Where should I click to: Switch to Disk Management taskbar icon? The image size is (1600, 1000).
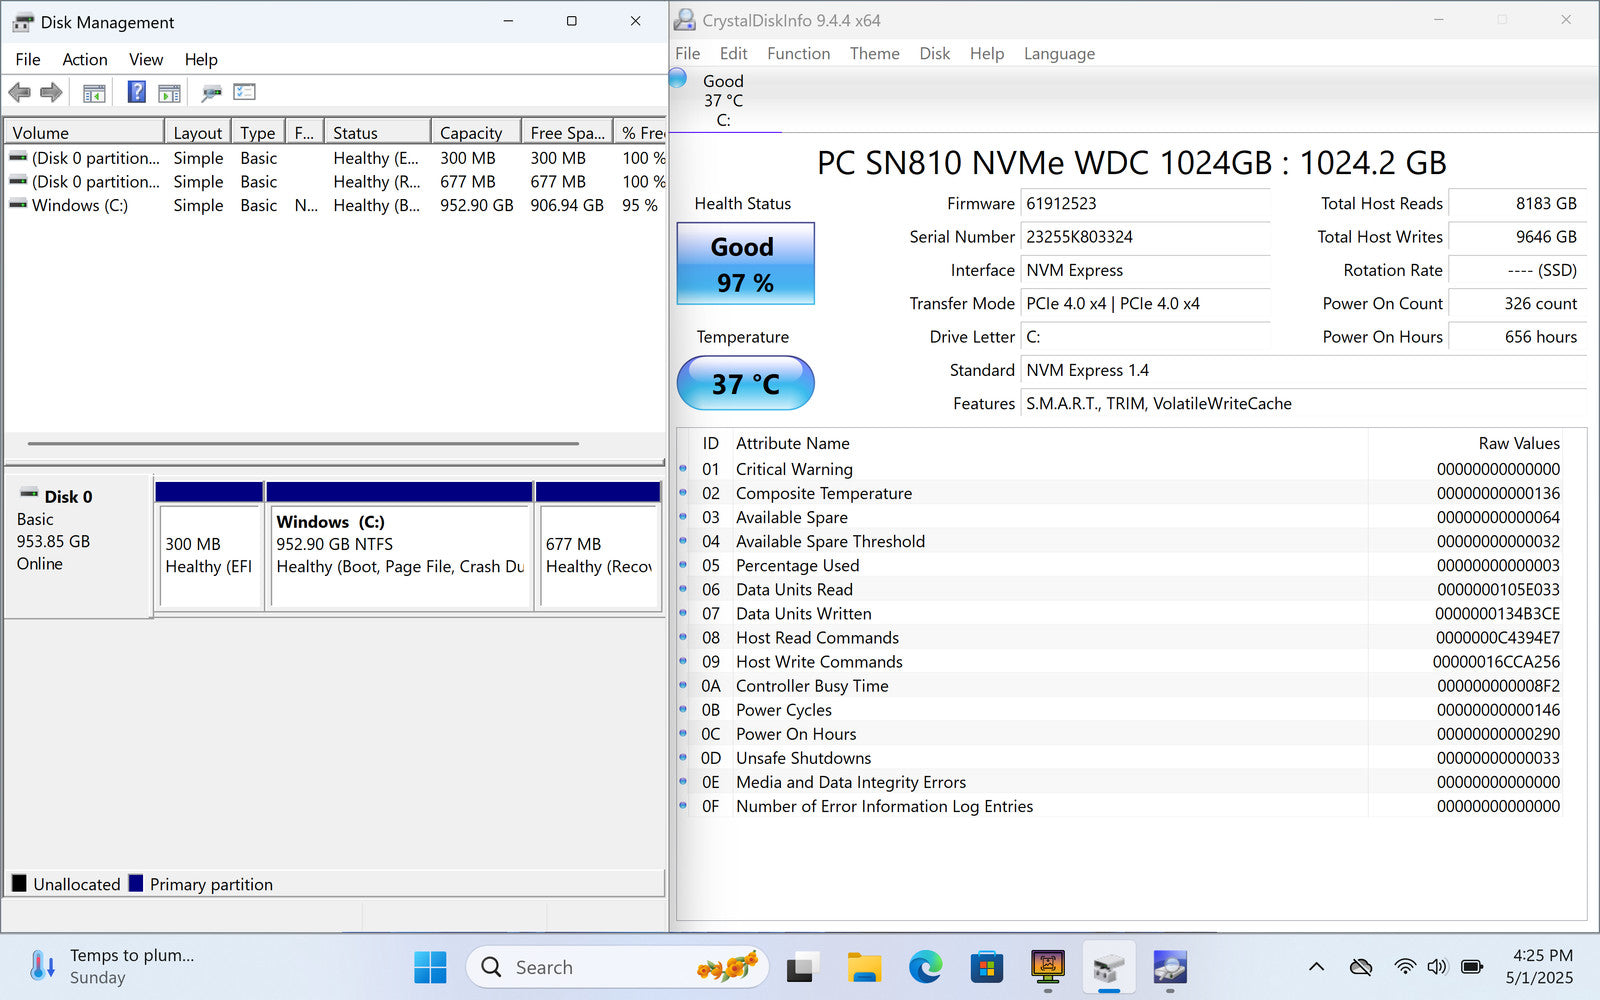1109,967
